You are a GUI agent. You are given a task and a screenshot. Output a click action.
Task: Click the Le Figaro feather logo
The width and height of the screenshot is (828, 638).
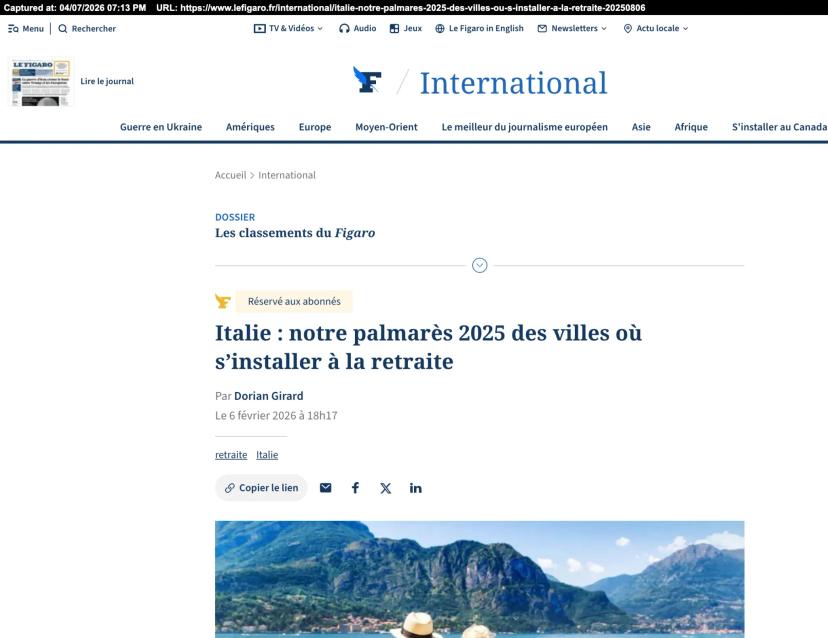tap(367, 80)
